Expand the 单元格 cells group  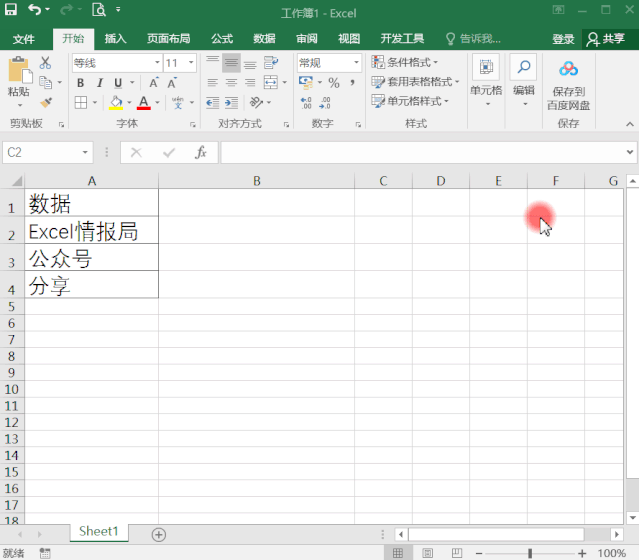pos(486,81)
